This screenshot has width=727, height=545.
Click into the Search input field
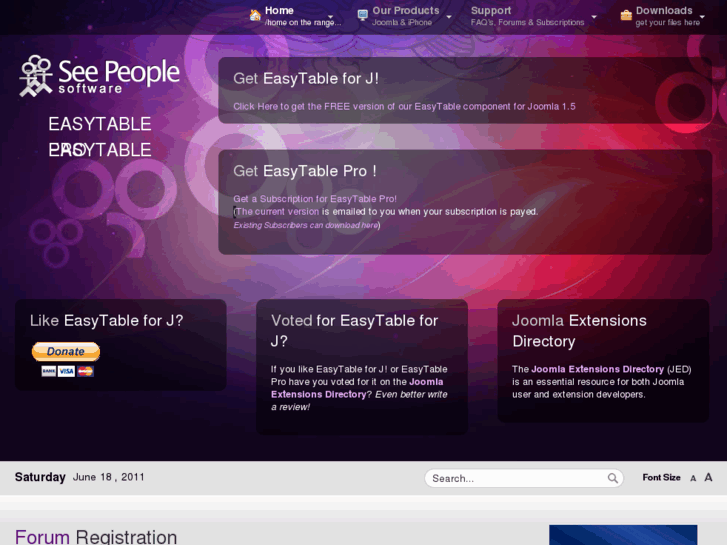[517, 478]
